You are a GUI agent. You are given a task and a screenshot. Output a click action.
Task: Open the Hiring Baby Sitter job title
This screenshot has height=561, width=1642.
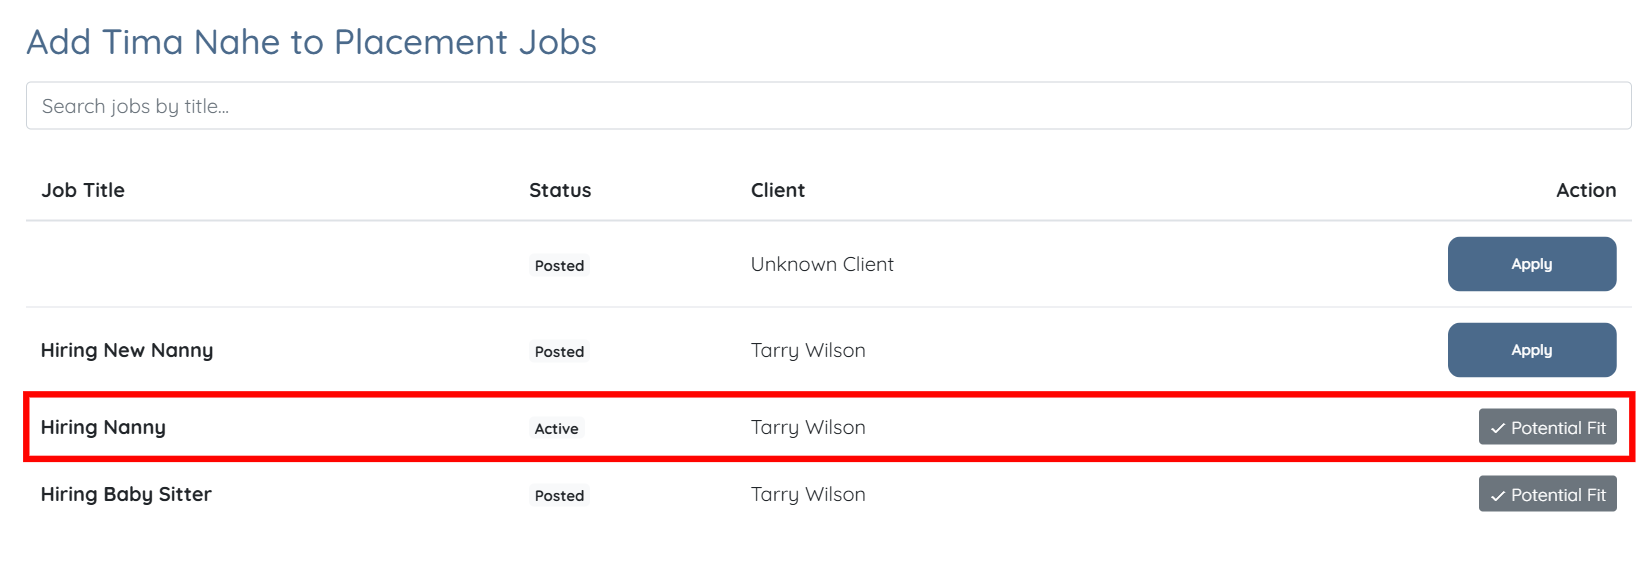[126, 494]
